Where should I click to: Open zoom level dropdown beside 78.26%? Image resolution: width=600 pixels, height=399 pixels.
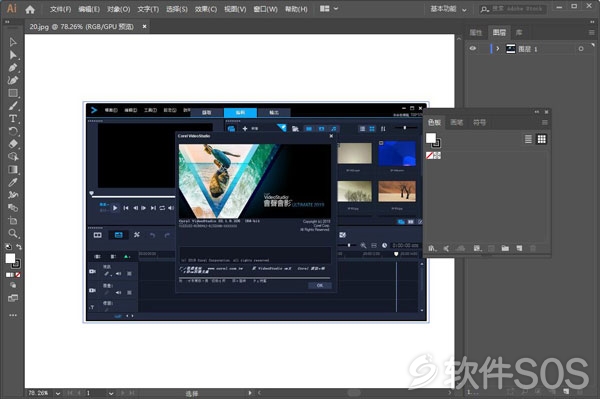coord(58,393)
